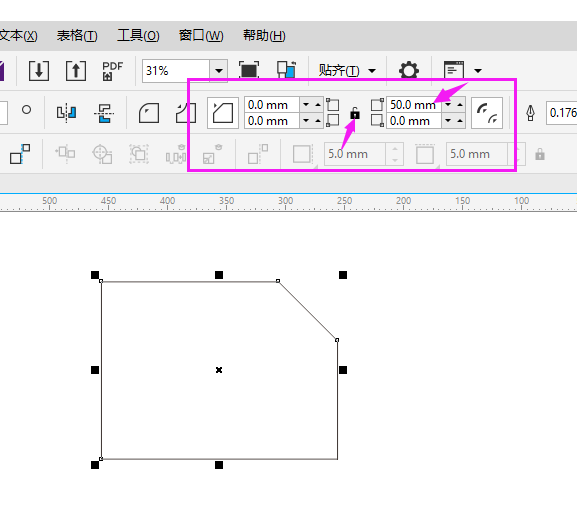Click the relative corner scaling icon
Image resolution: width=577 pixels, height=515 pixels.
coord(486,113)
